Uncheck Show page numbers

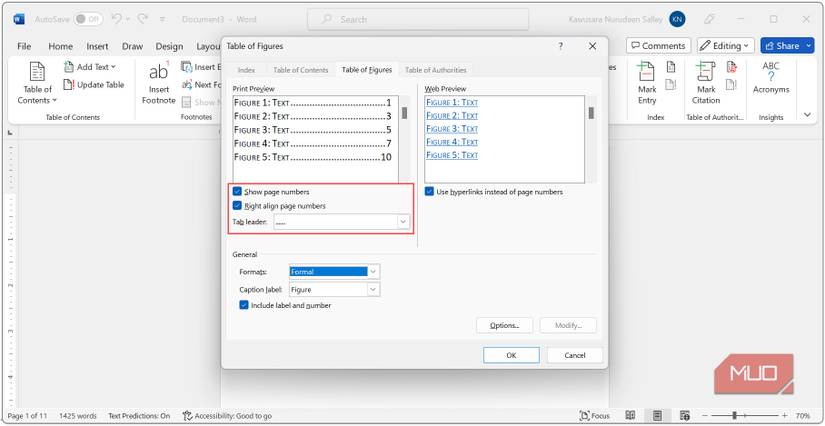pos(237,191)
